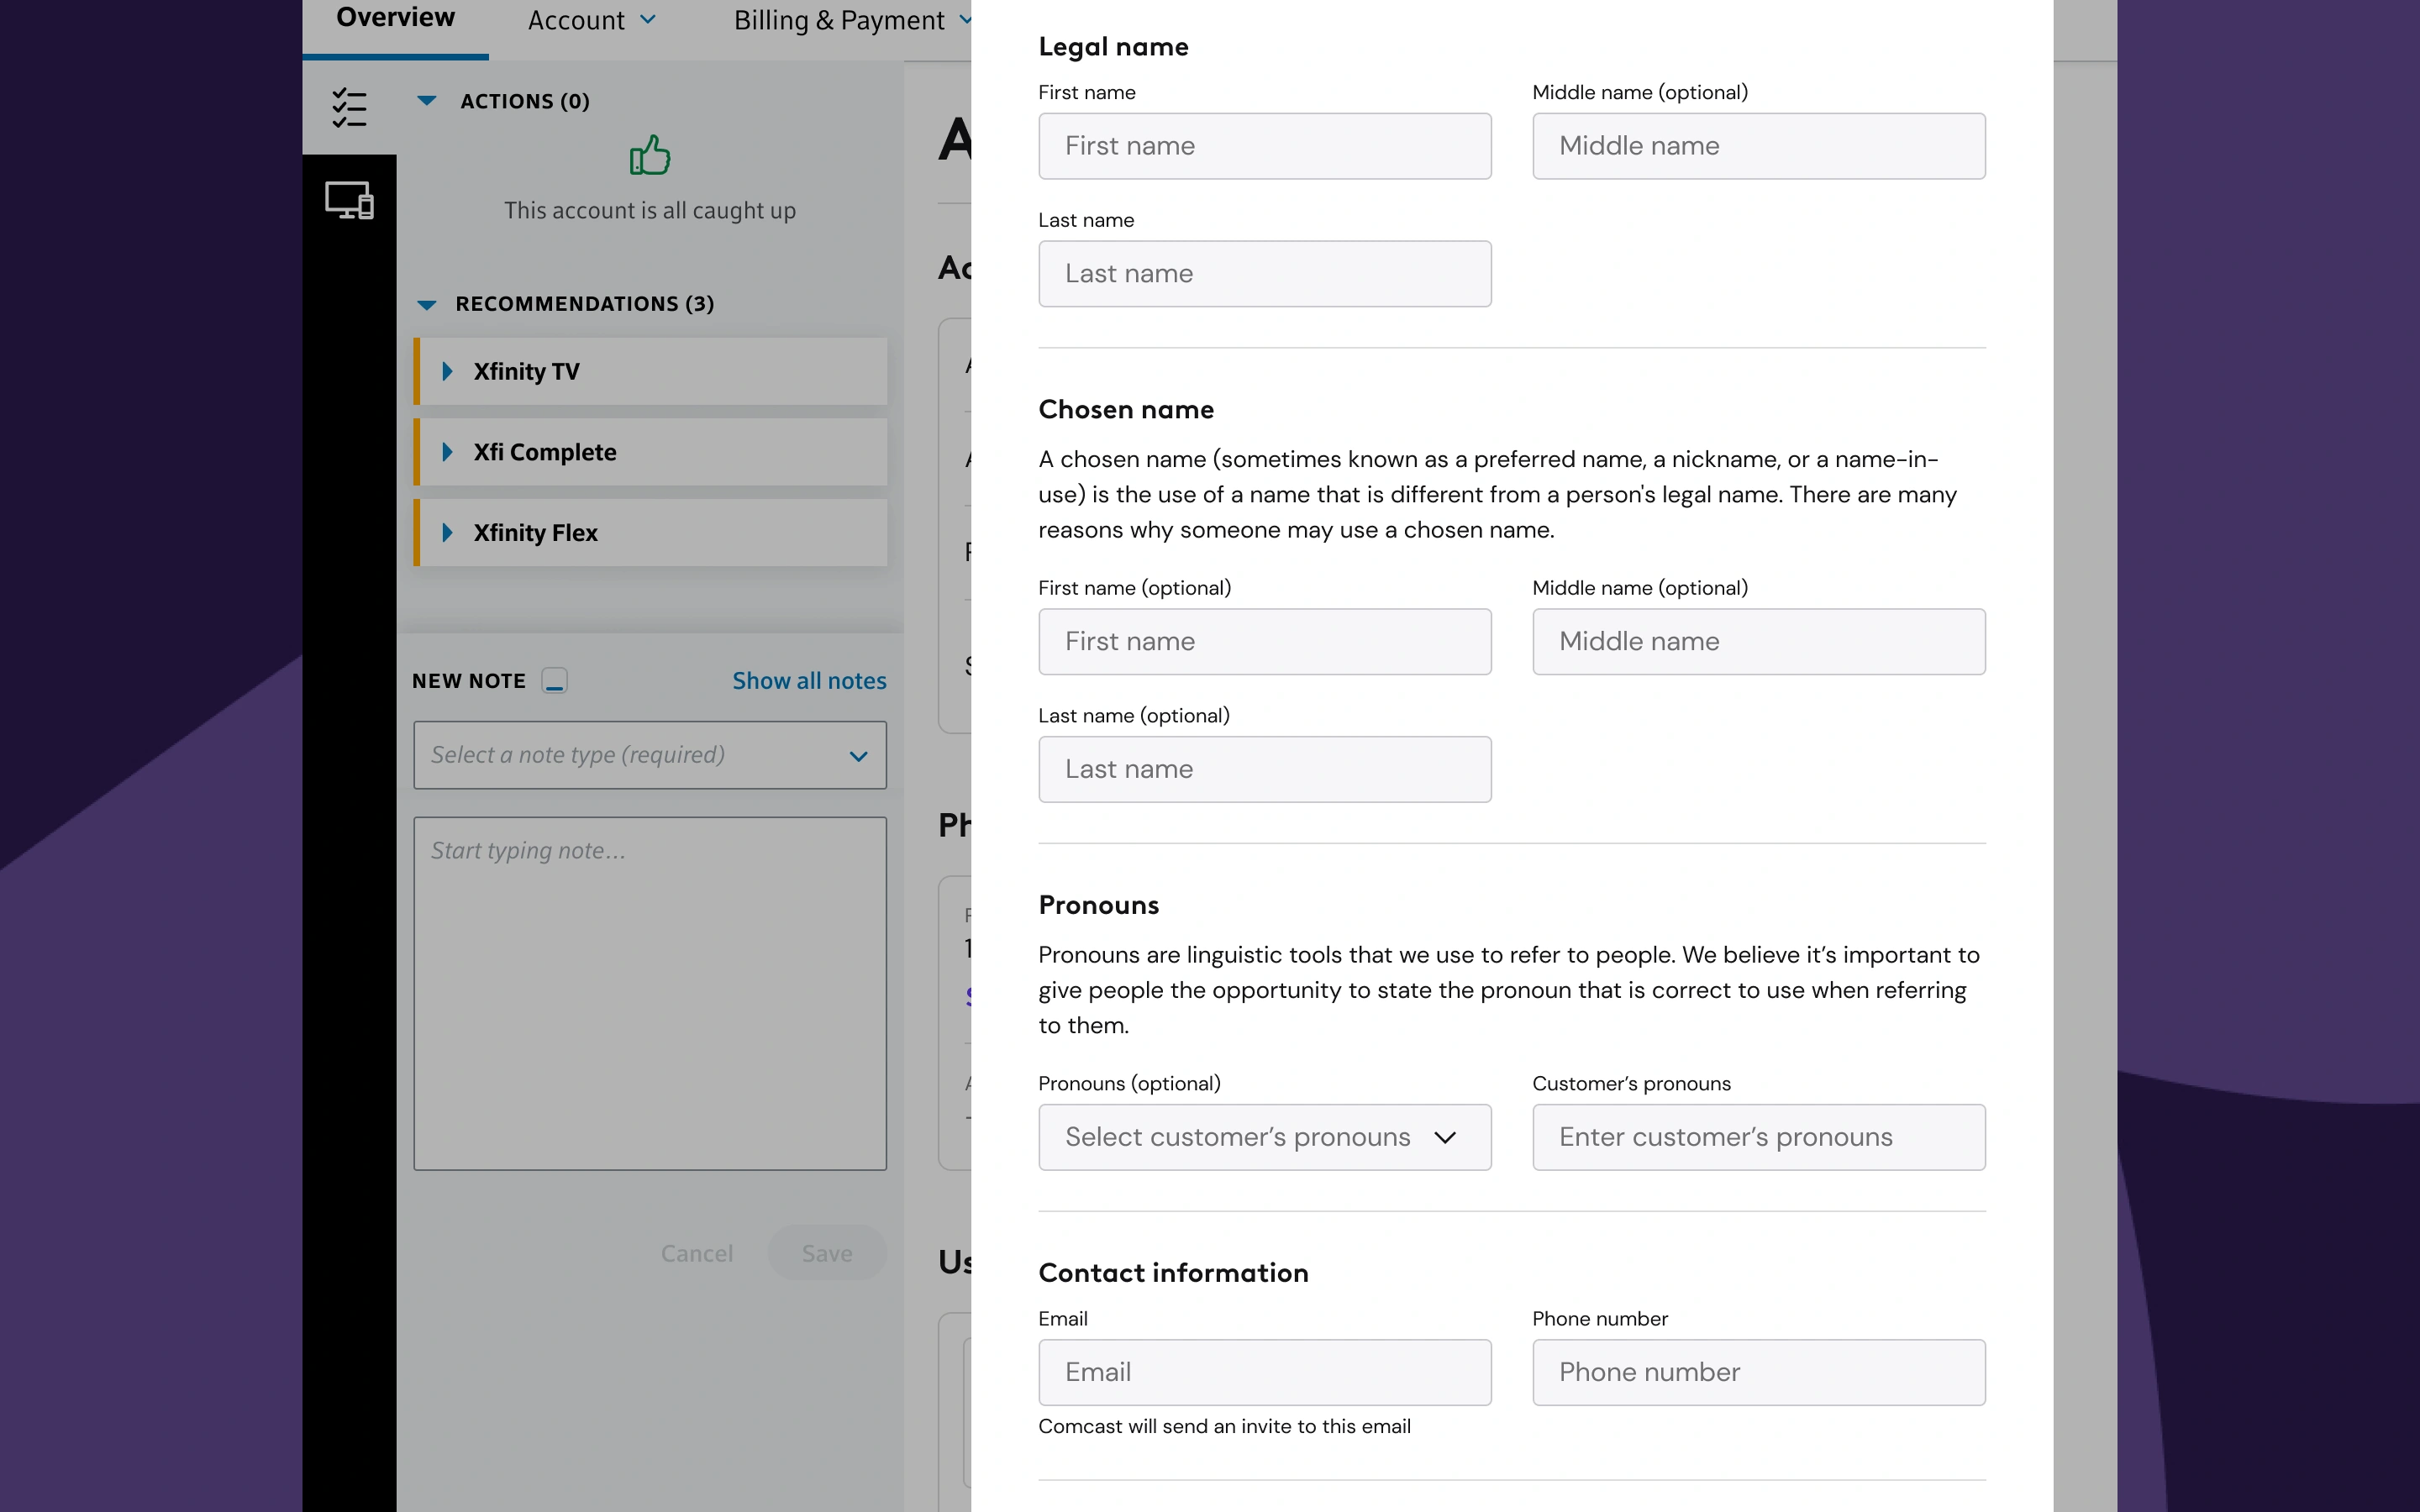
Task: Click the 'This account is all caught up' text
Action: (x=650, y=211)
